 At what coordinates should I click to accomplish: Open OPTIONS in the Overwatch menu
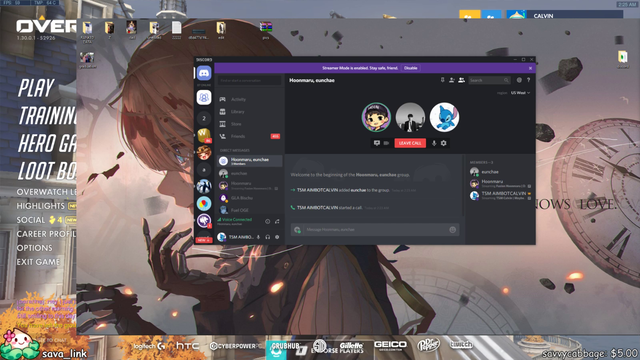point(34,248)
